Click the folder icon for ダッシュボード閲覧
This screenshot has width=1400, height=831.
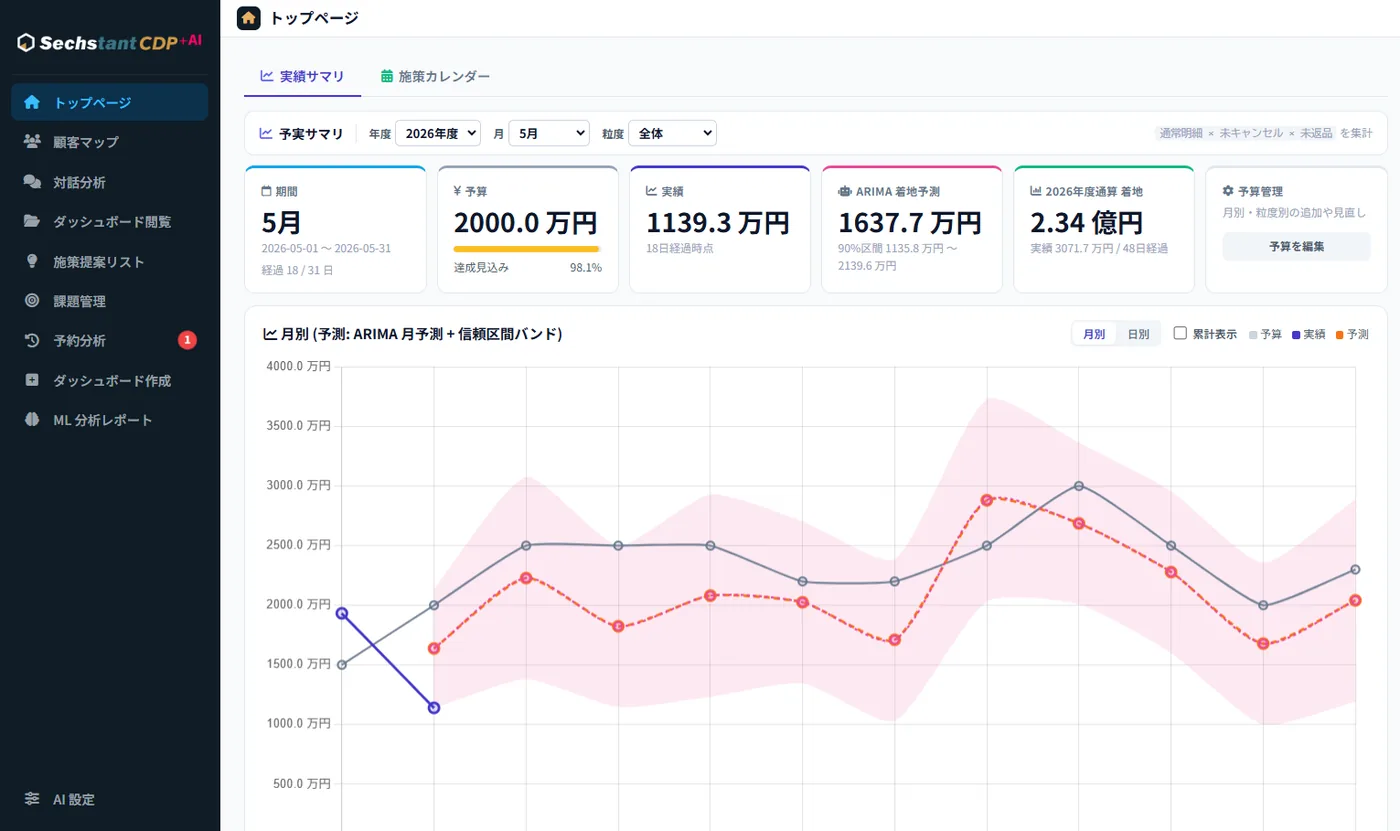pos(32,221)
